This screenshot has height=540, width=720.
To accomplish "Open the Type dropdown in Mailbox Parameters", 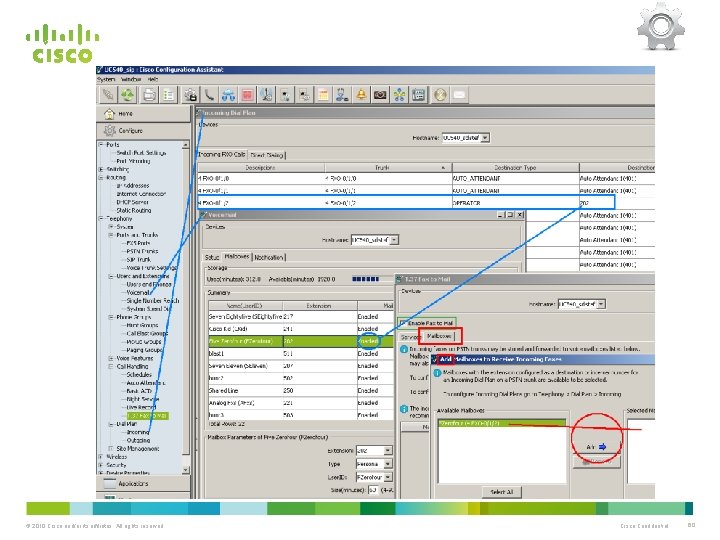I will pos(388,464).
